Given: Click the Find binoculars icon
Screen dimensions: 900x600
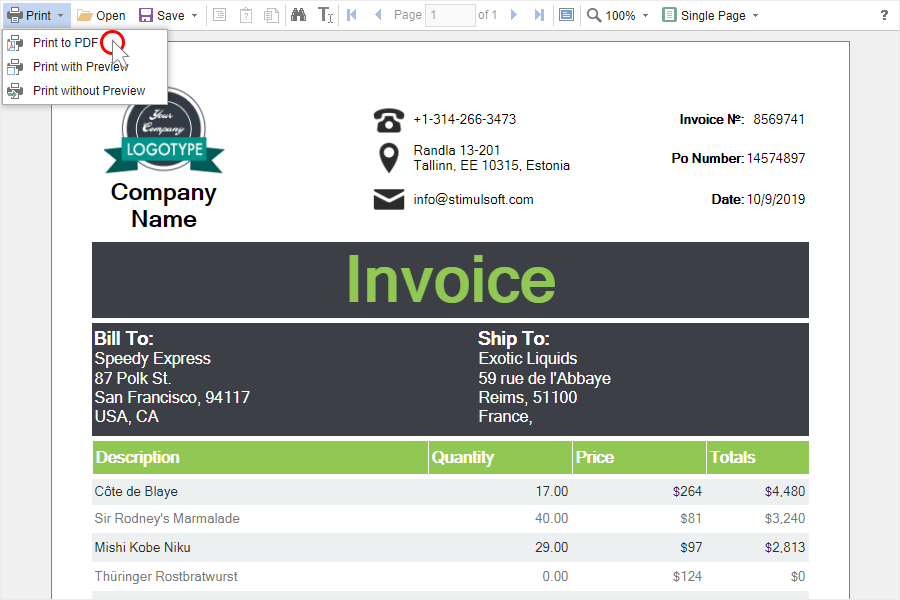Looking at the screenshot, I should click(298, 16).
